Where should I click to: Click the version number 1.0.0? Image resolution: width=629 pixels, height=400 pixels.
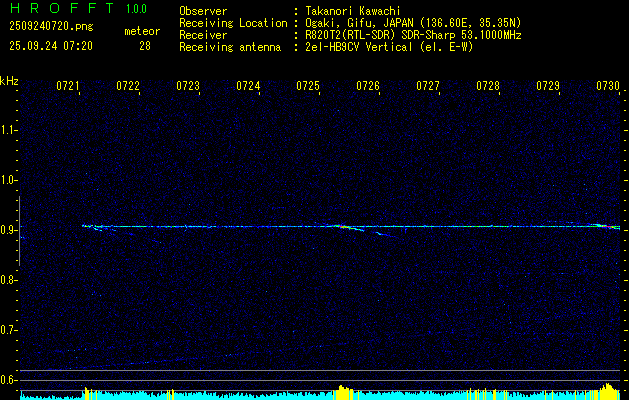[136, 9]
